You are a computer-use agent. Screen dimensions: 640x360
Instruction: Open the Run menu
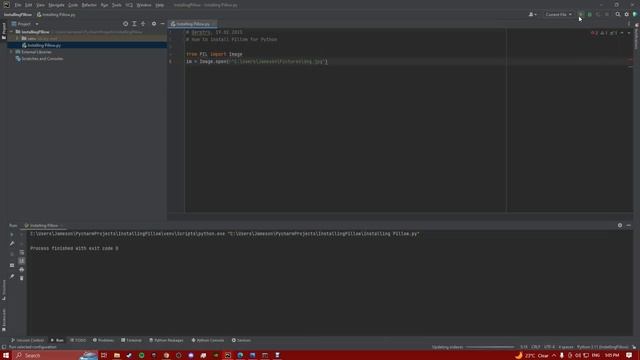[x=104, y=5]
